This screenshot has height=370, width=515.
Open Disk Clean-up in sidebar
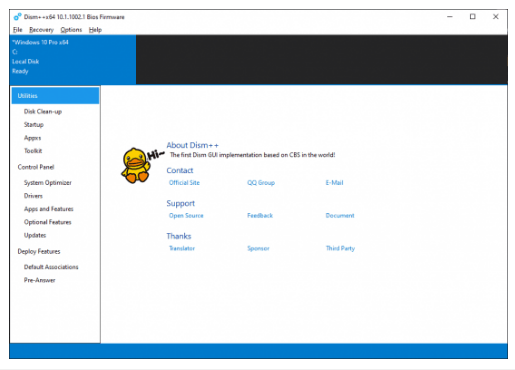[x=43, y=111]
